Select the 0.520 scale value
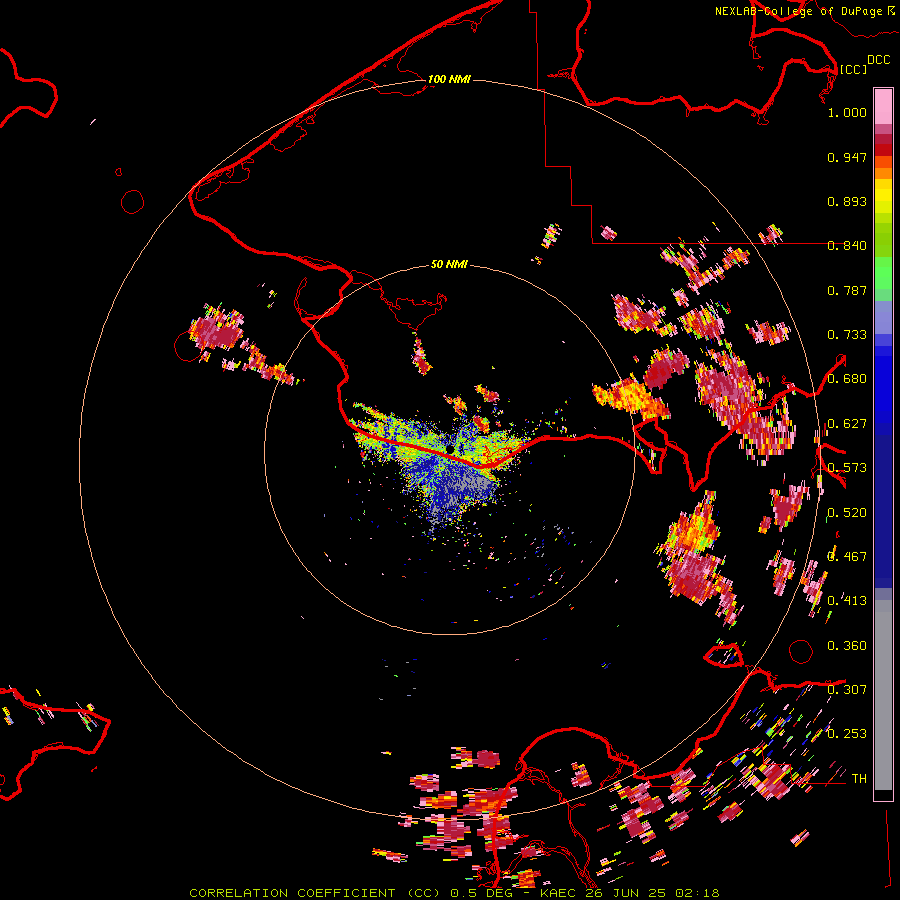Viewport: 900px width, 900px height. coord(847,513)
